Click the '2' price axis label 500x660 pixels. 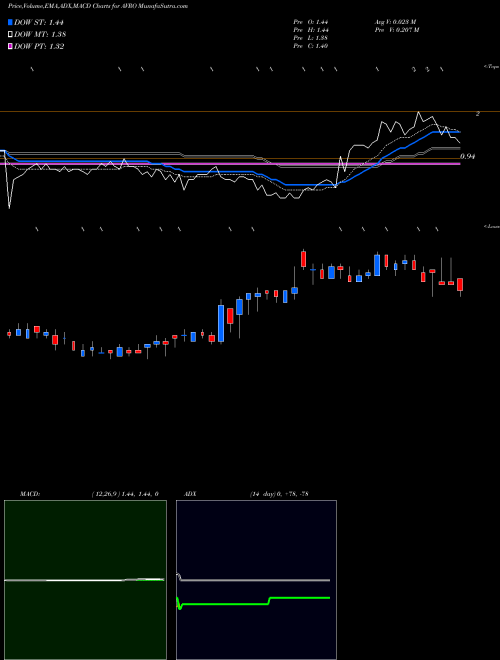click(x=477, y=114)
